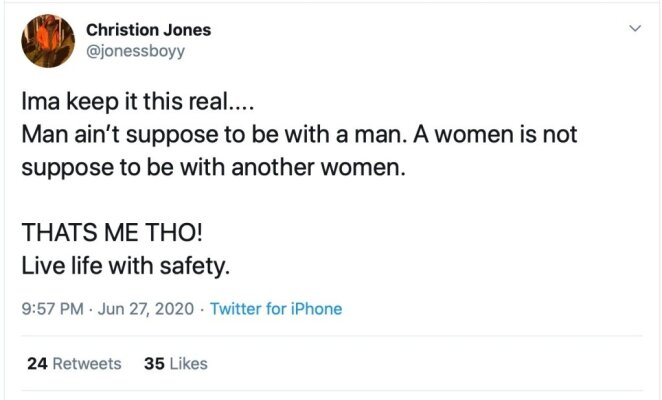662x400 pixels.
Task: Click the word Retweets
Action: coord(87,363)
